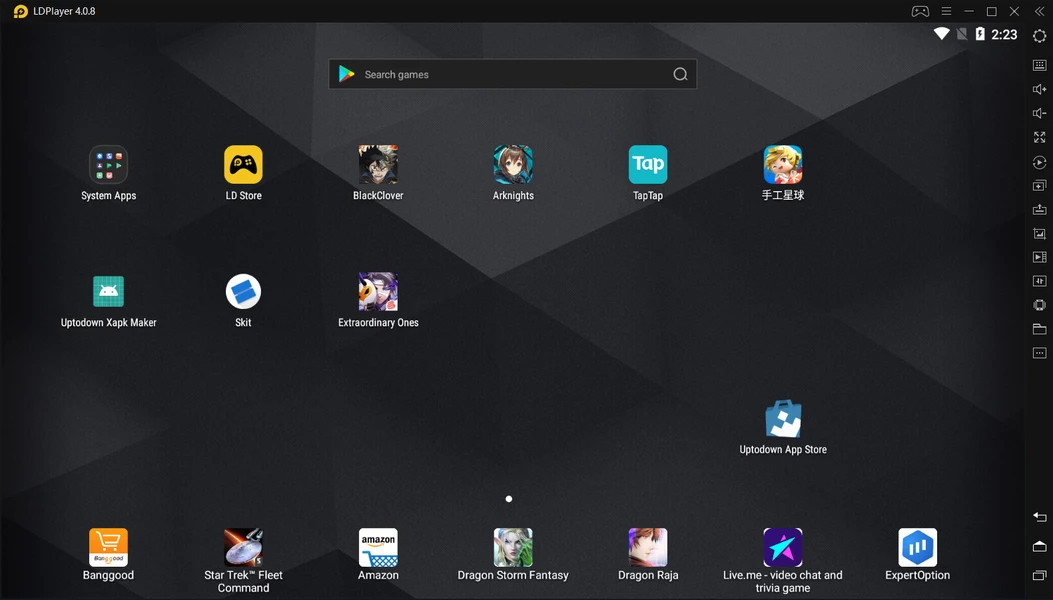
Task: Click the Android recent apps button
Action: click(1040, 575)
